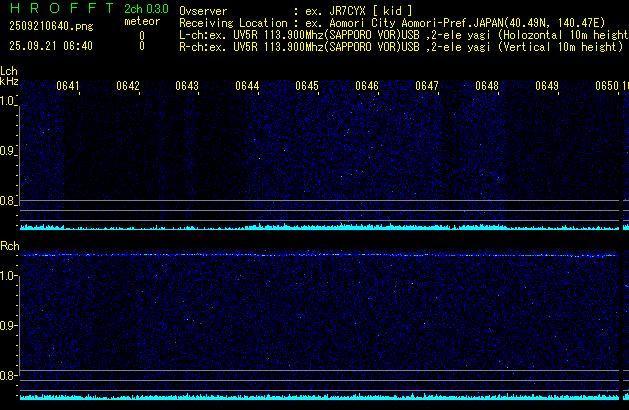Click the 25.09.21 06:40 timestamp
Image resolution: width=629 pixels, height=410 pixels.
tap(48, 46)
